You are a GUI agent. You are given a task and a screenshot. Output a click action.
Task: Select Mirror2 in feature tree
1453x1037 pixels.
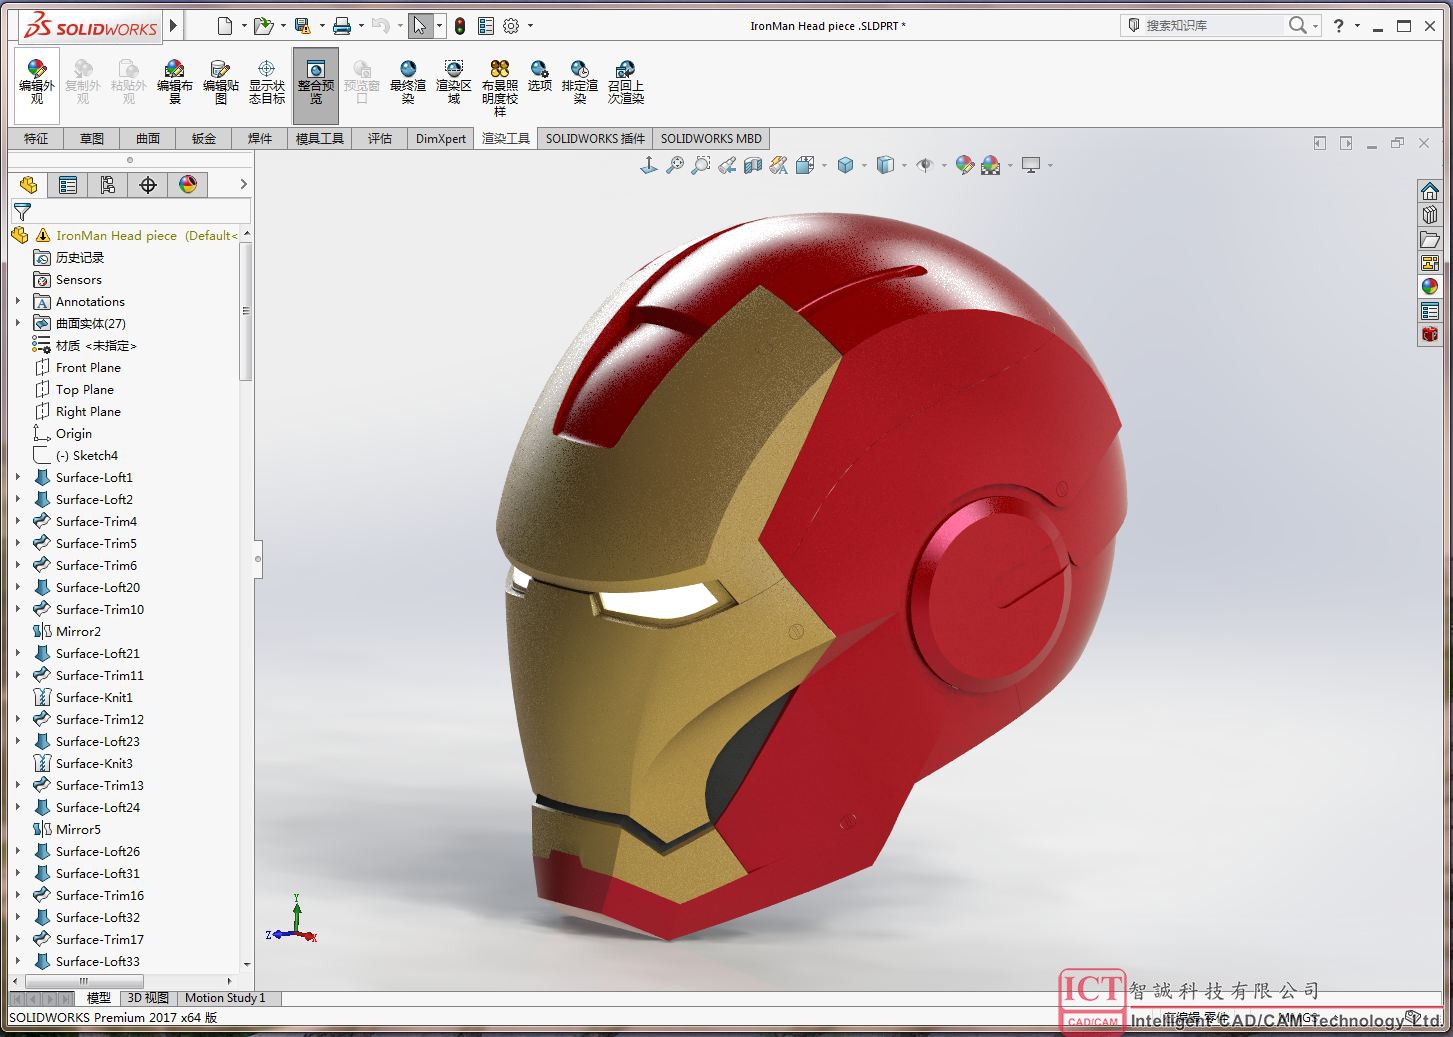[67, 631]
